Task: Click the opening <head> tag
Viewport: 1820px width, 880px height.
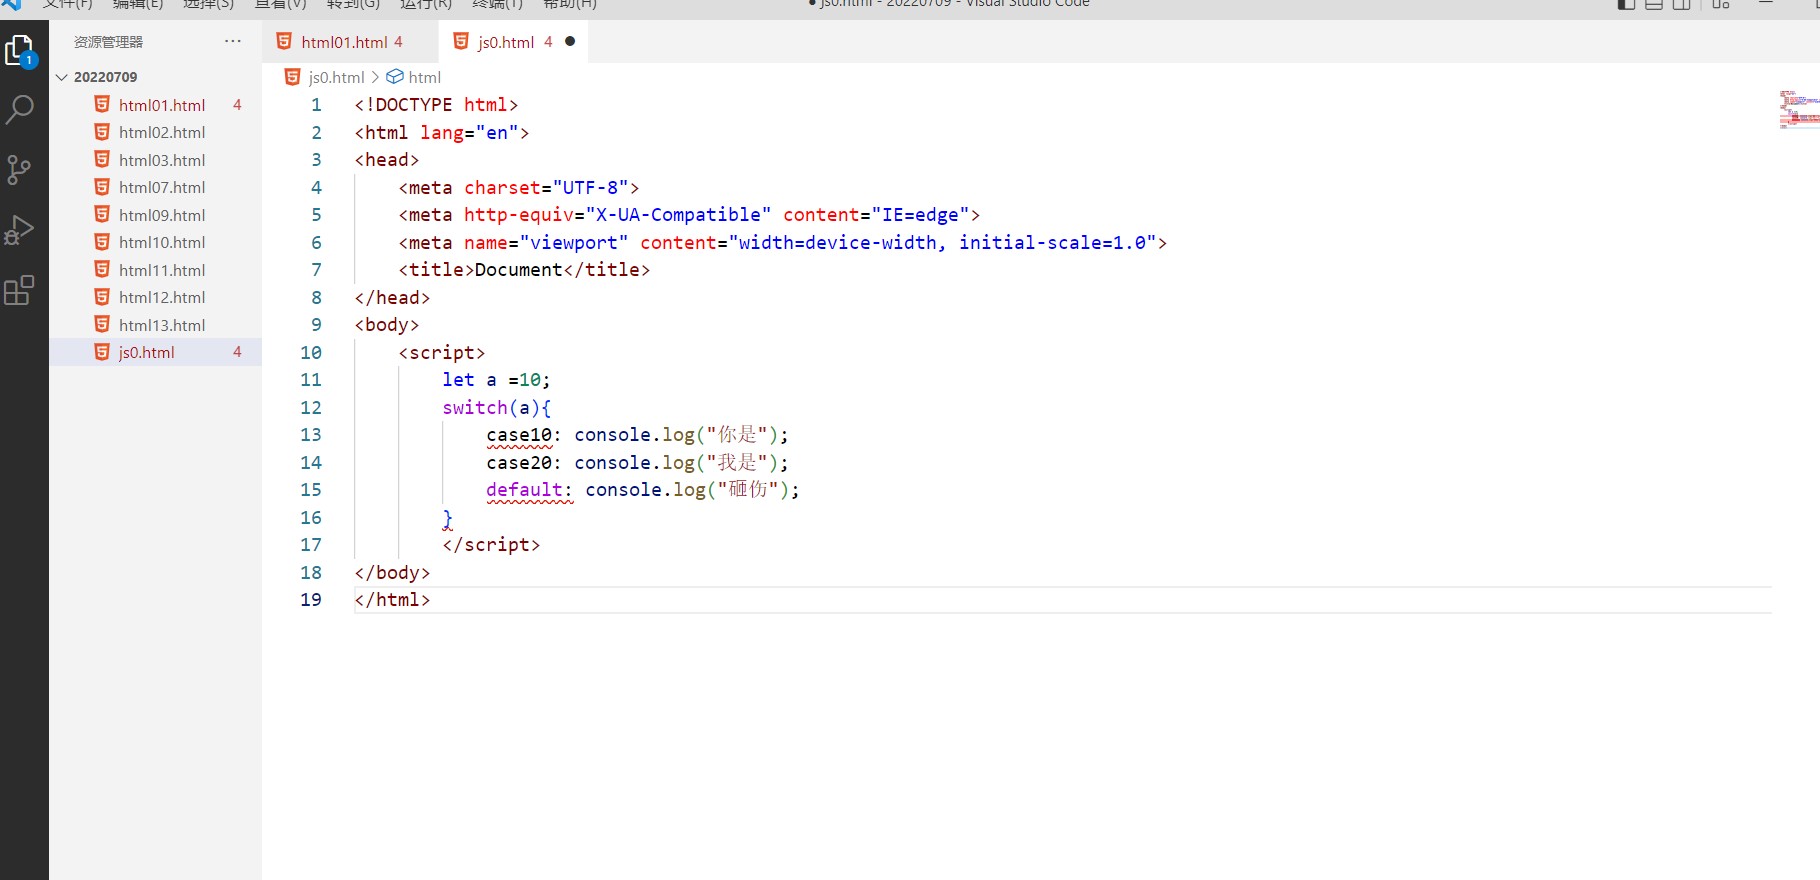Action: 387,160
